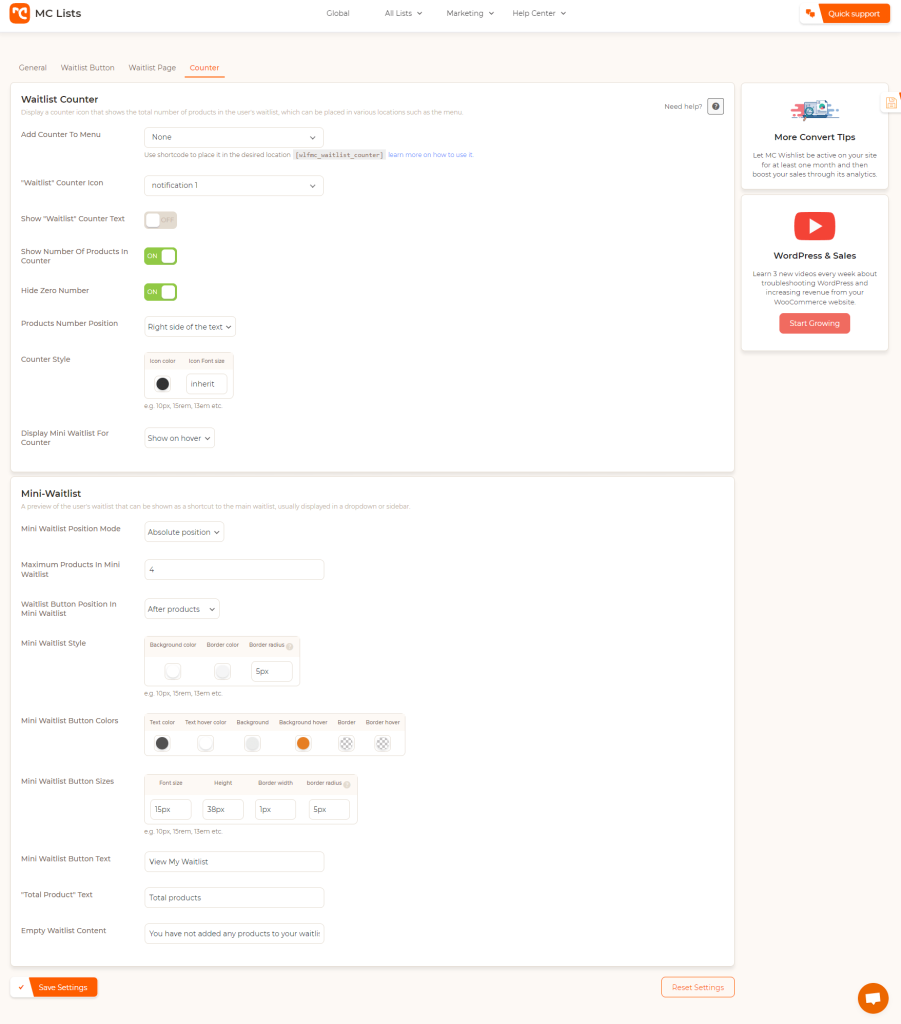Pick orange Background hover swatch
The image size is (901, 1024).
click(303, 743)
